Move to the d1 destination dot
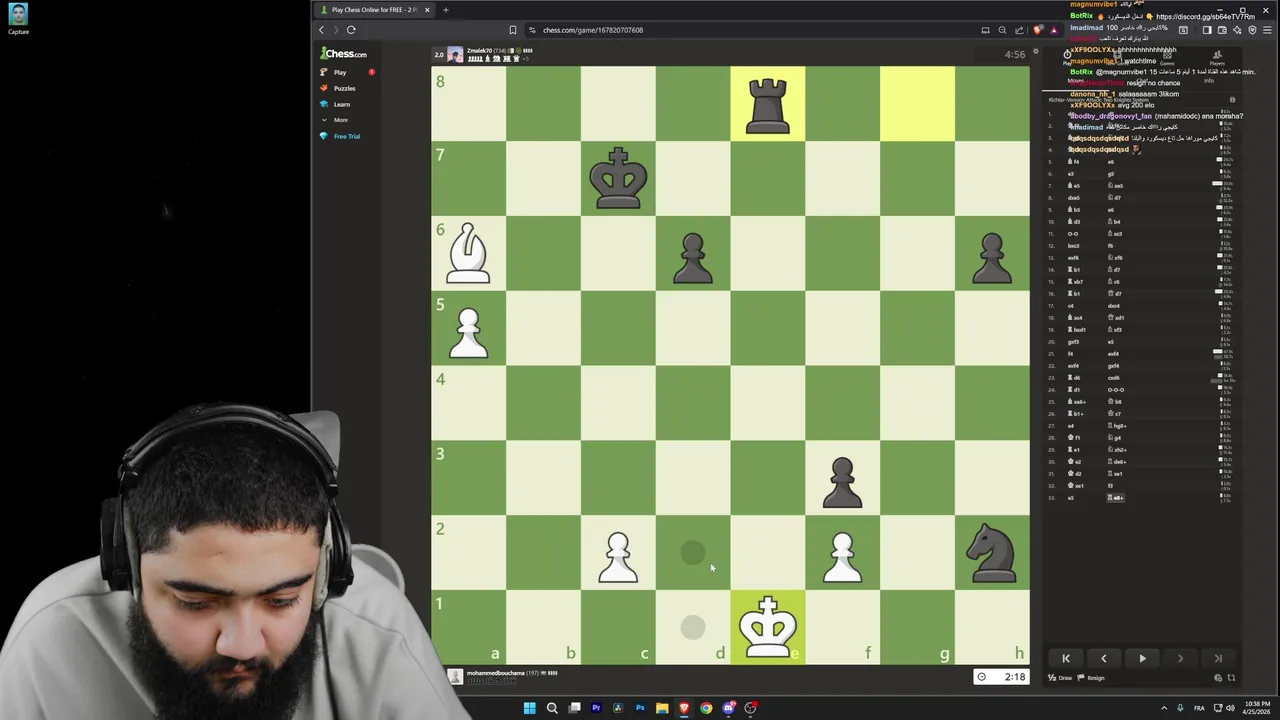Image resolution: width=1280 pixels, height=720 pixels. click(x=693, y=627)
